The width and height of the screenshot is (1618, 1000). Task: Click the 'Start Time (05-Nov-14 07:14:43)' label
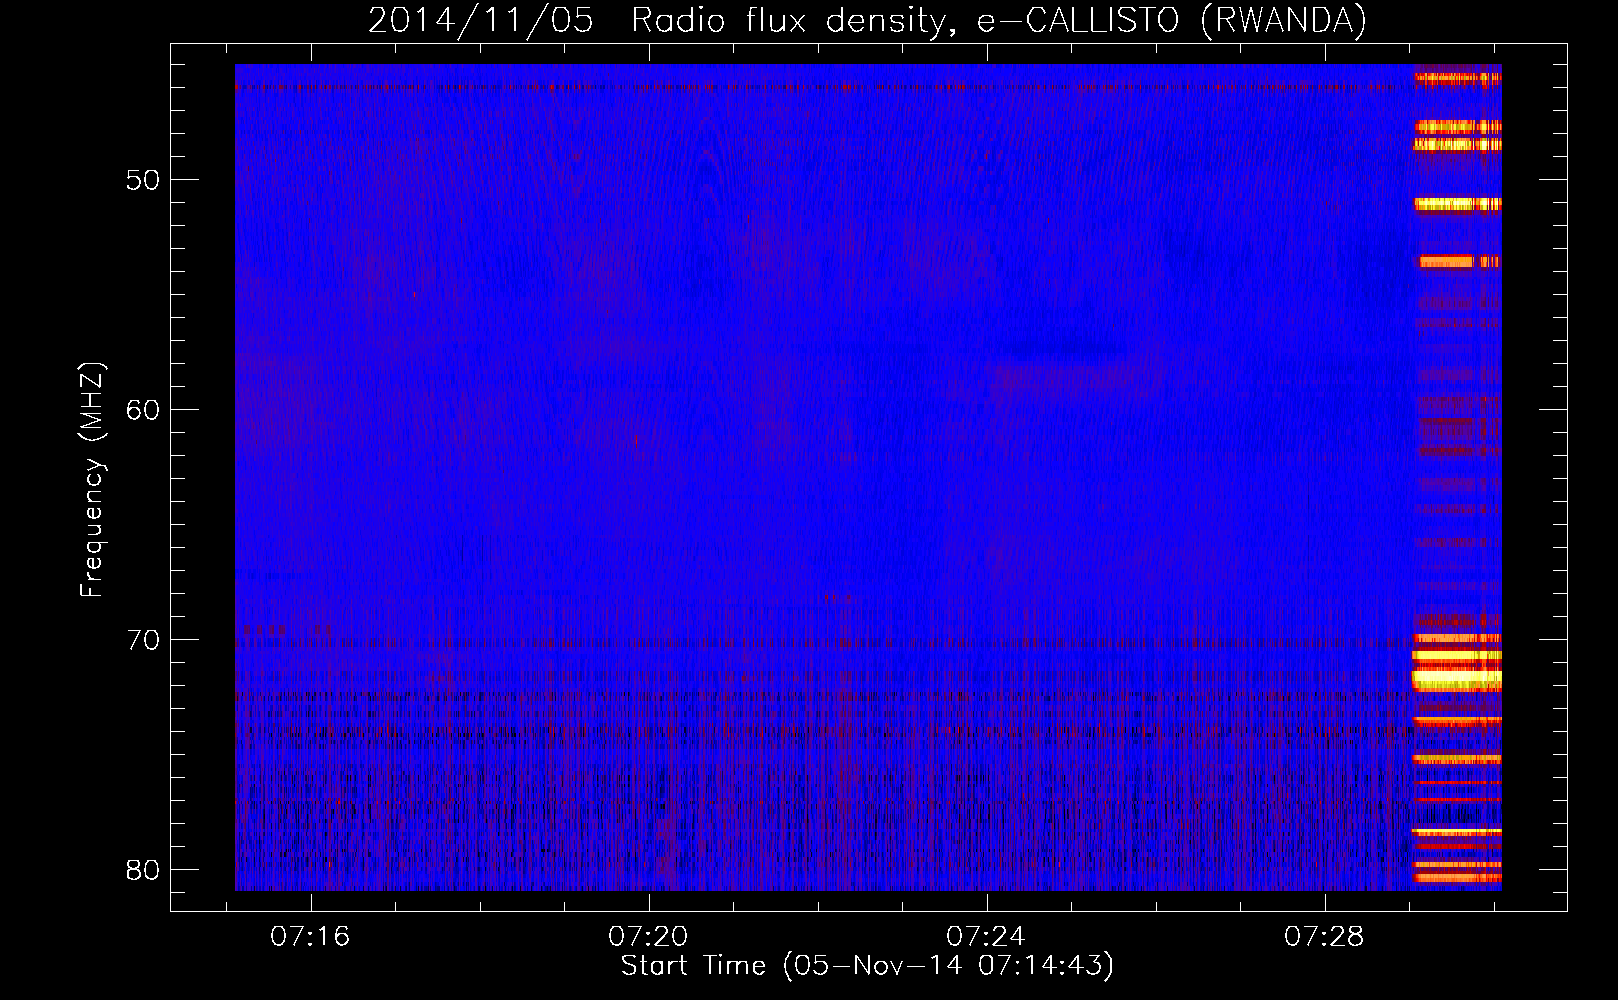[867, 966]
